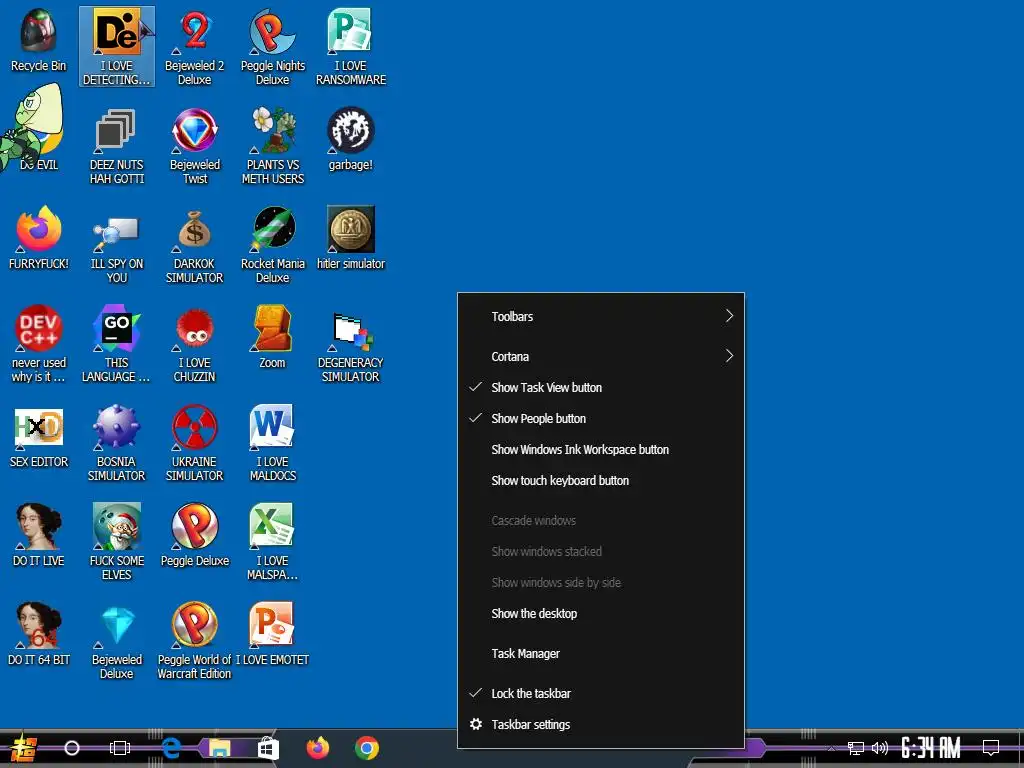Image resolution: width=1024 pixels, height=768 pixels.
Task: Click the I LOVE RANSOMWARE Publisher icon
Action: tap(351, 47)
